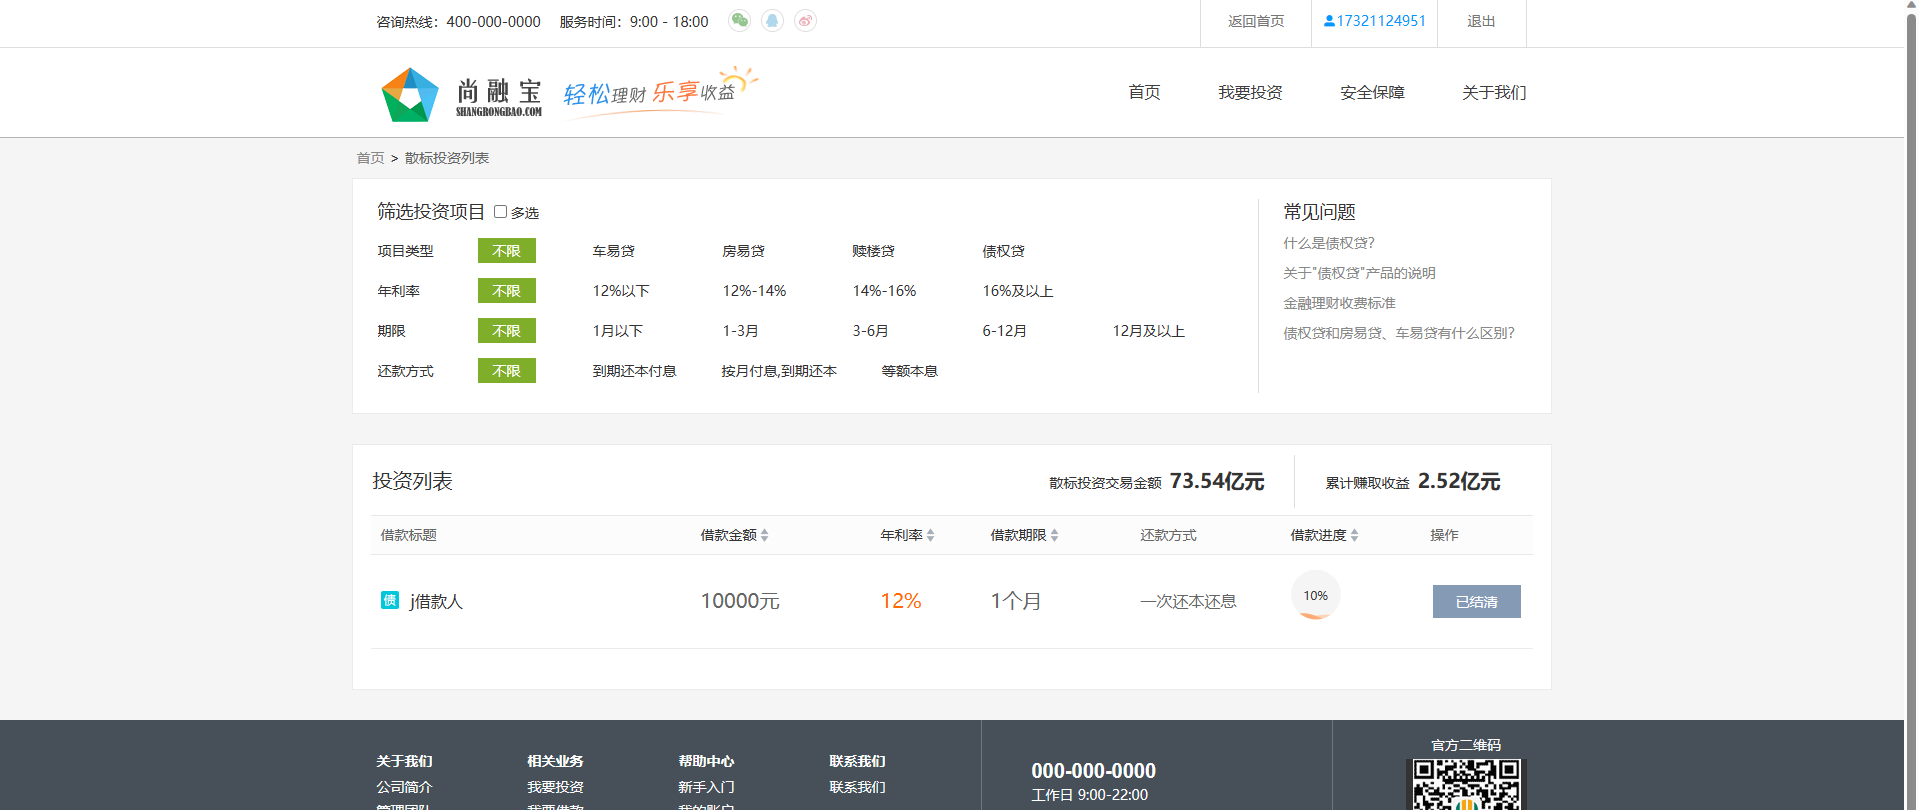The image size is (1919, 810).
Task: Click the 债 tag icon beside j借款人
Action: point(390,600)
